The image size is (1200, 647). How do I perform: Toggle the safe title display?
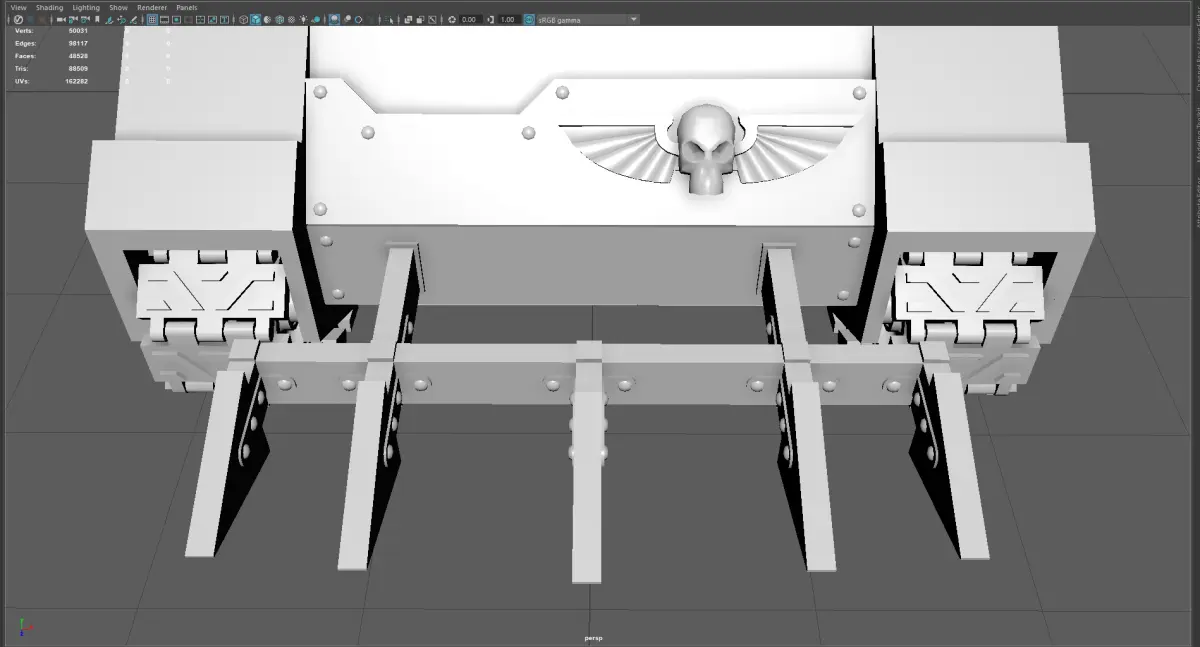point(225,19)
